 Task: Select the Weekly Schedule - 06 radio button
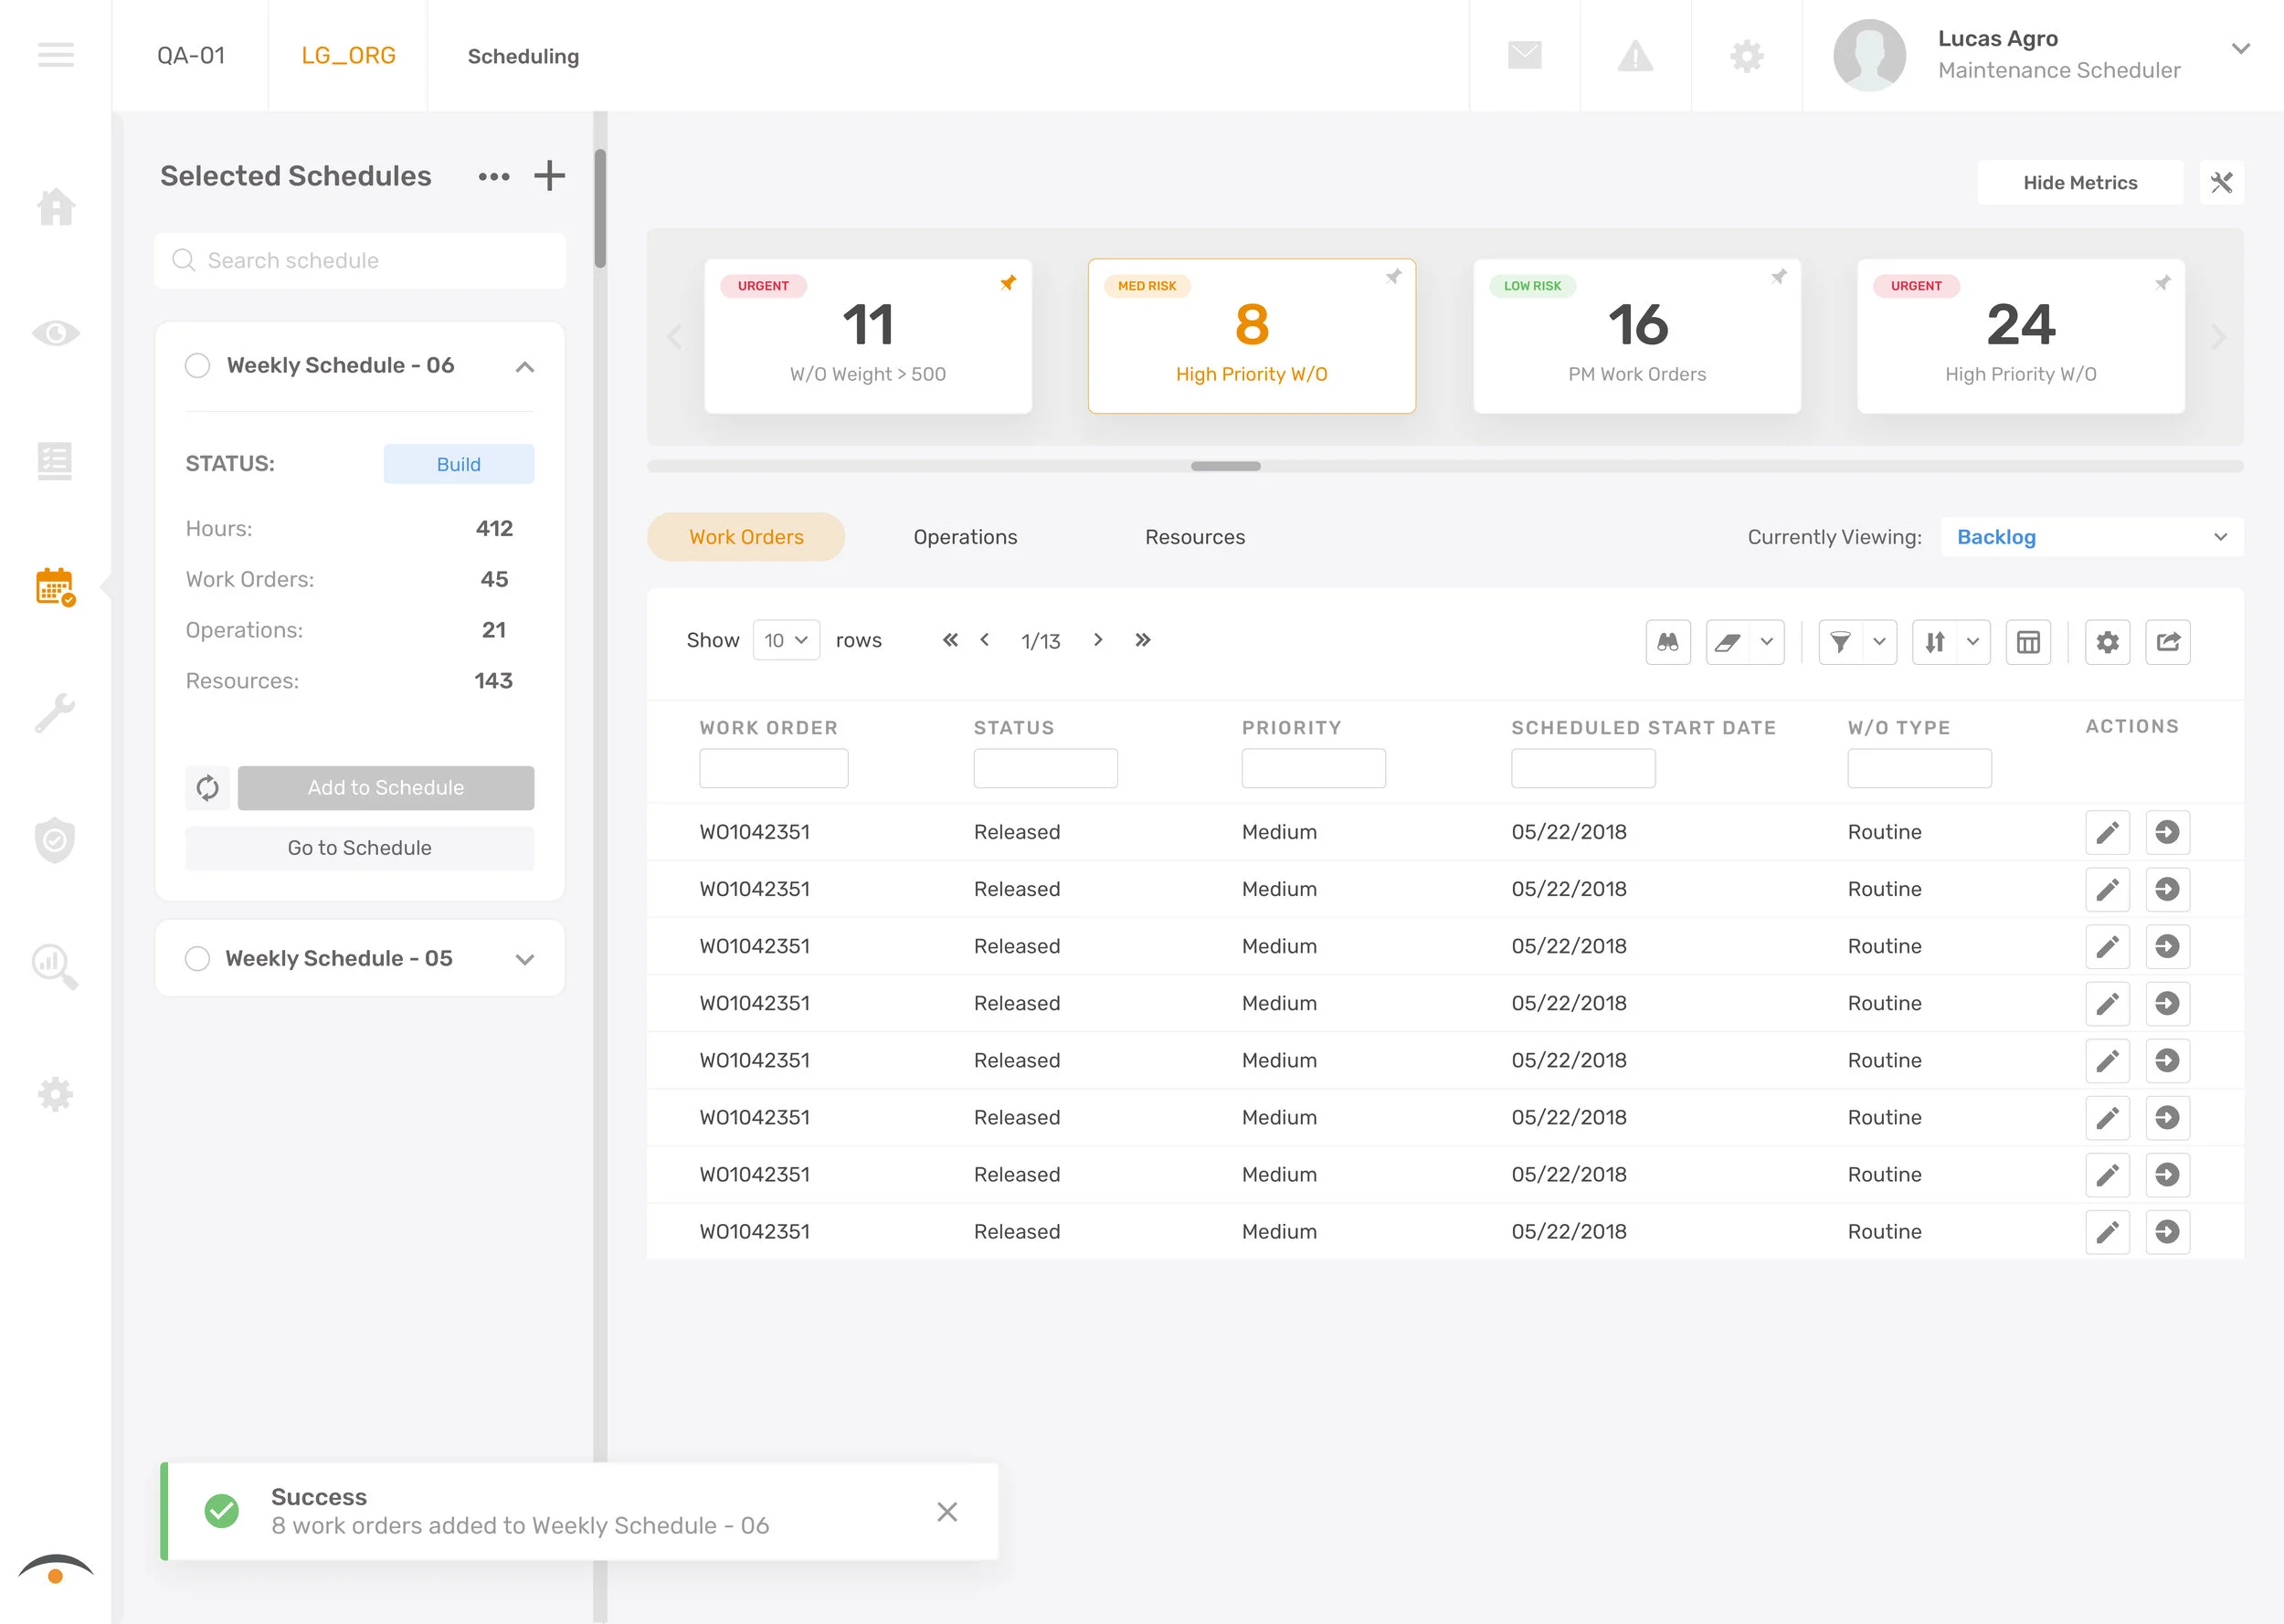198,366
